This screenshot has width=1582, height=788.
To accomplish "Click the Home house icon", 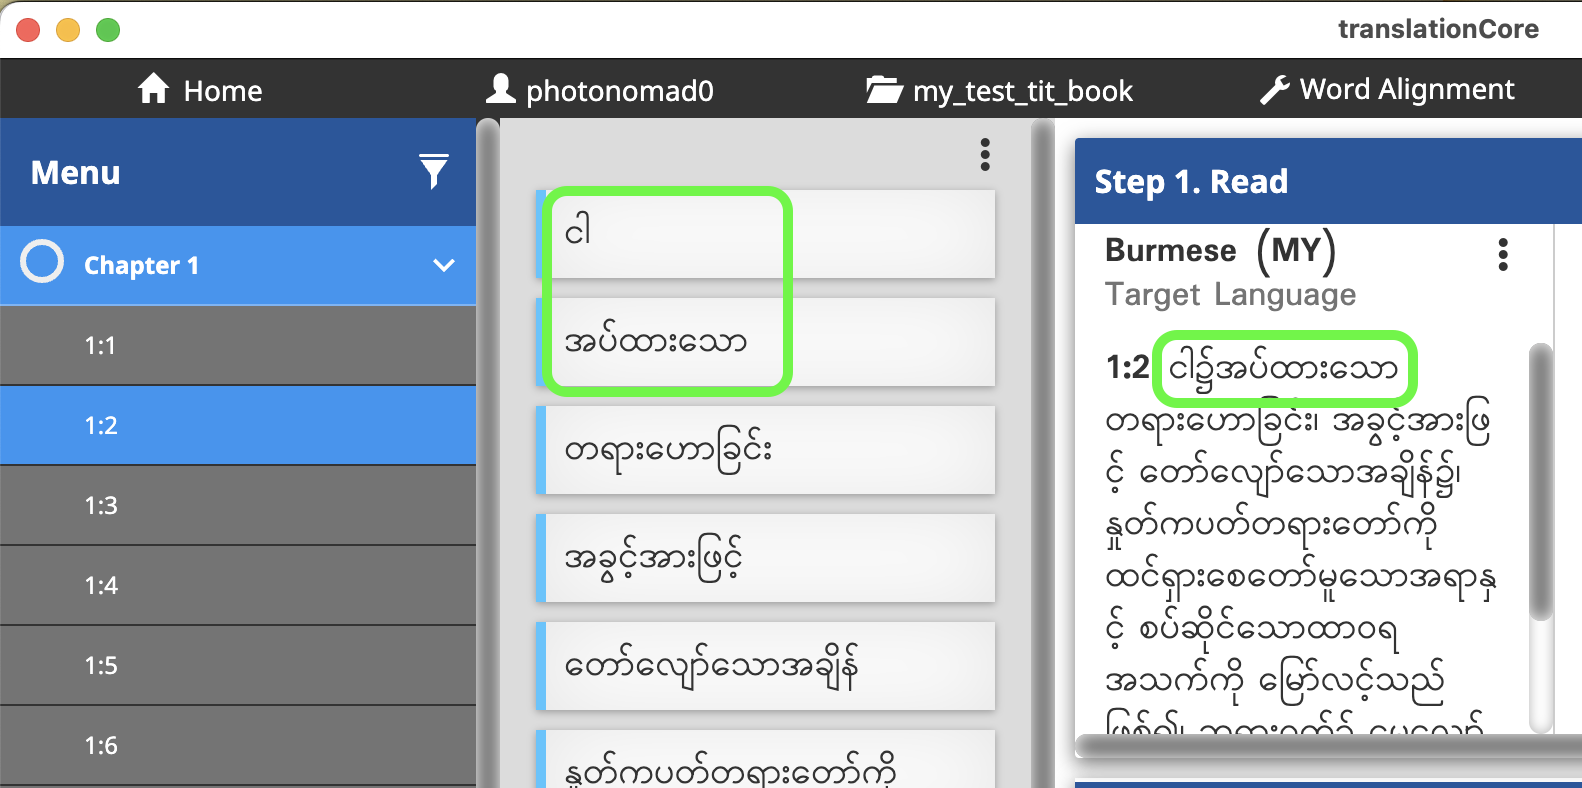I will pos(153,89).
